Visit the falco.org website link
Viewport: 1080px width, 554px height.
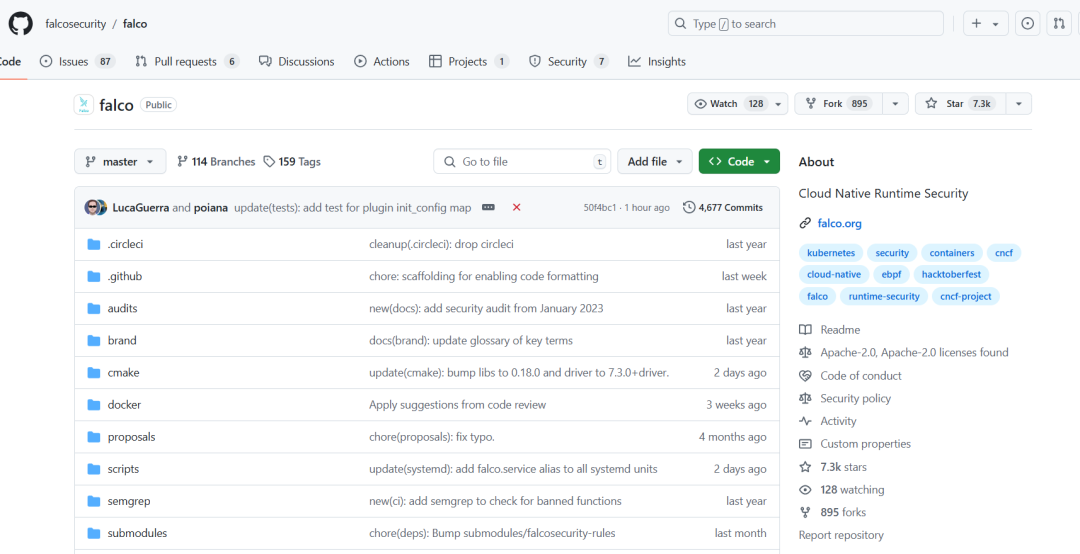[840, 223]
